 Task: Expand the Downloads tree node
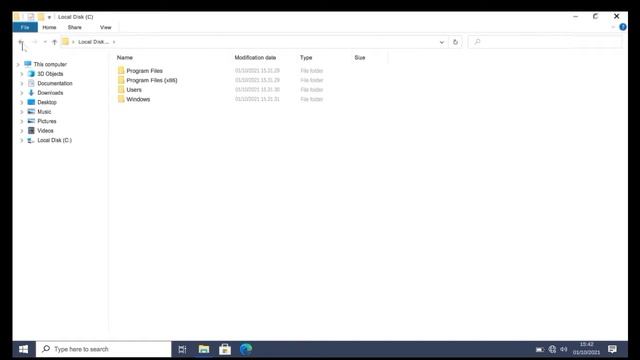[22, 93]
